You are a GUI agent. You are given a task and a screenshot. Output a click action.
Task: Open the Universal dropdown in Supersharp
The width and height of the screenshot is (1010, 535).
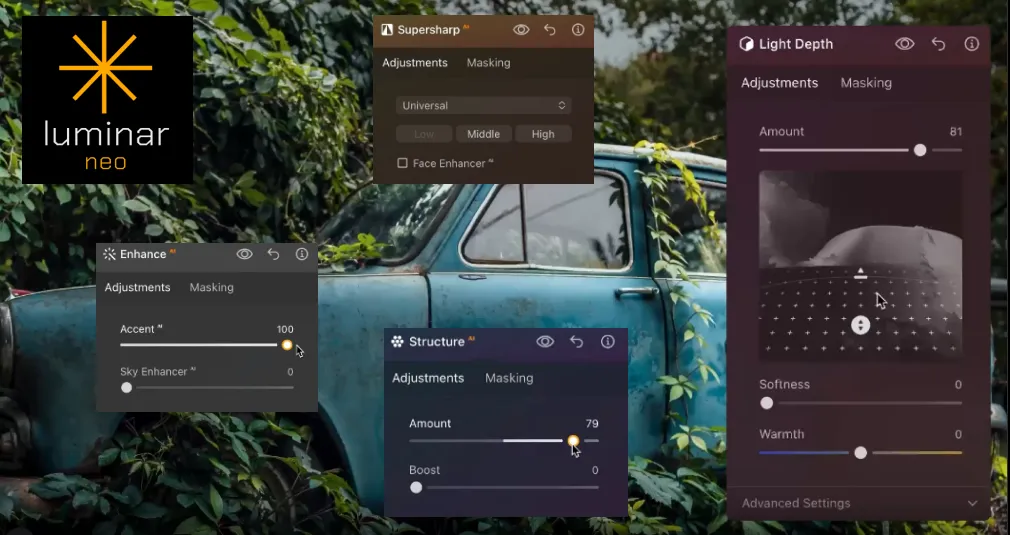click(484, 105)
